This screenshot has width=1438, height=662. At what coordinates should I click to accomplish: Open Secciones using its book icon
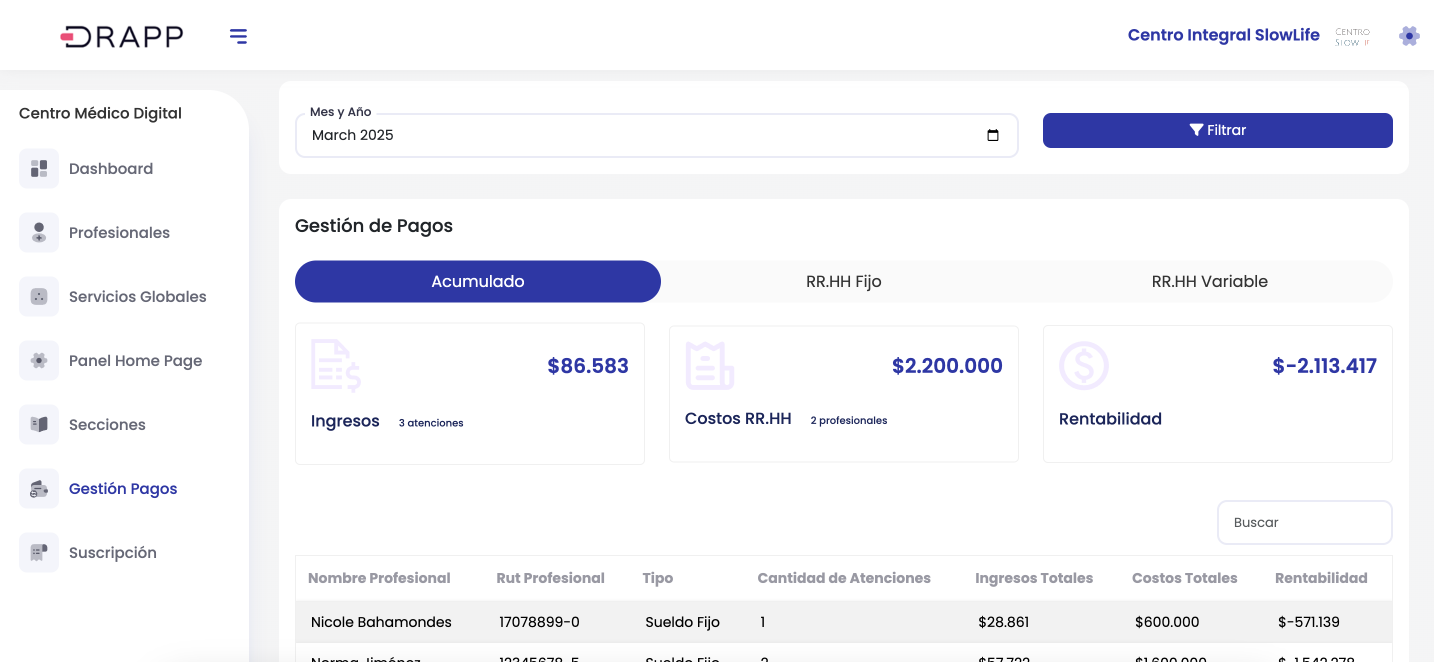pos(39,424)
